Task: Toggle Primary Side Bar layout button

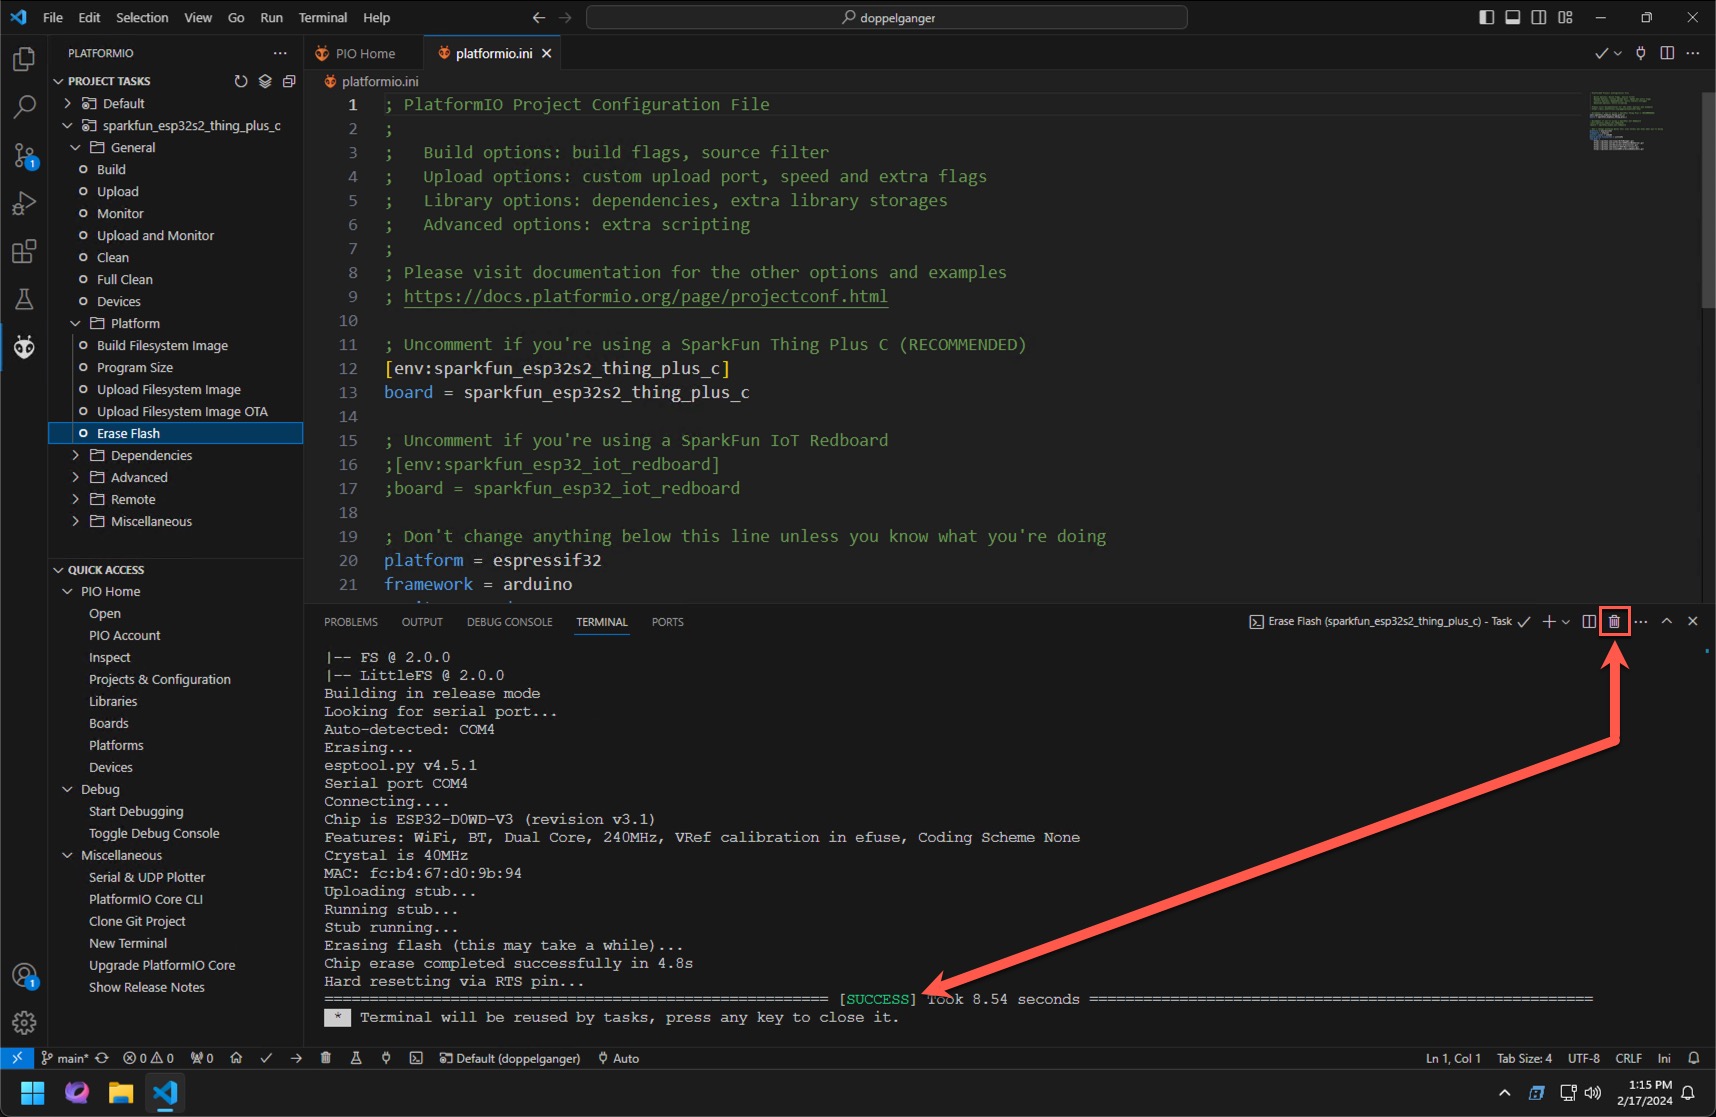Action: tap(1486, 17)
